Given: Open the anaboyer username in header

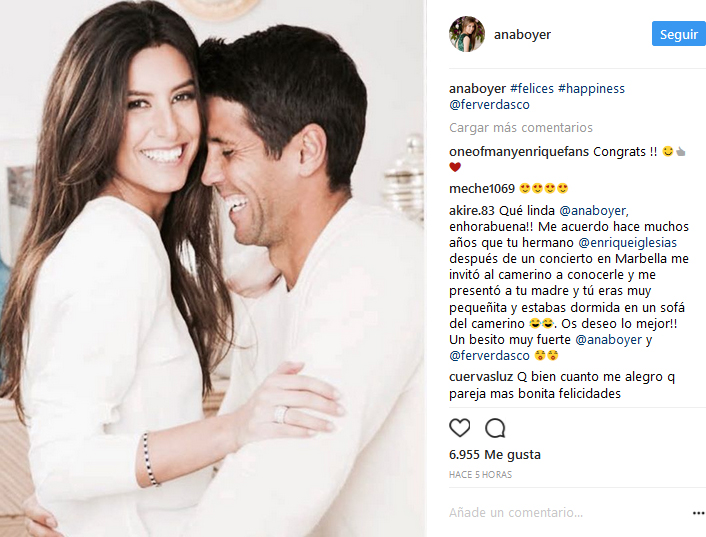Looking at the screenshot, I should click(x=522, y=35).
